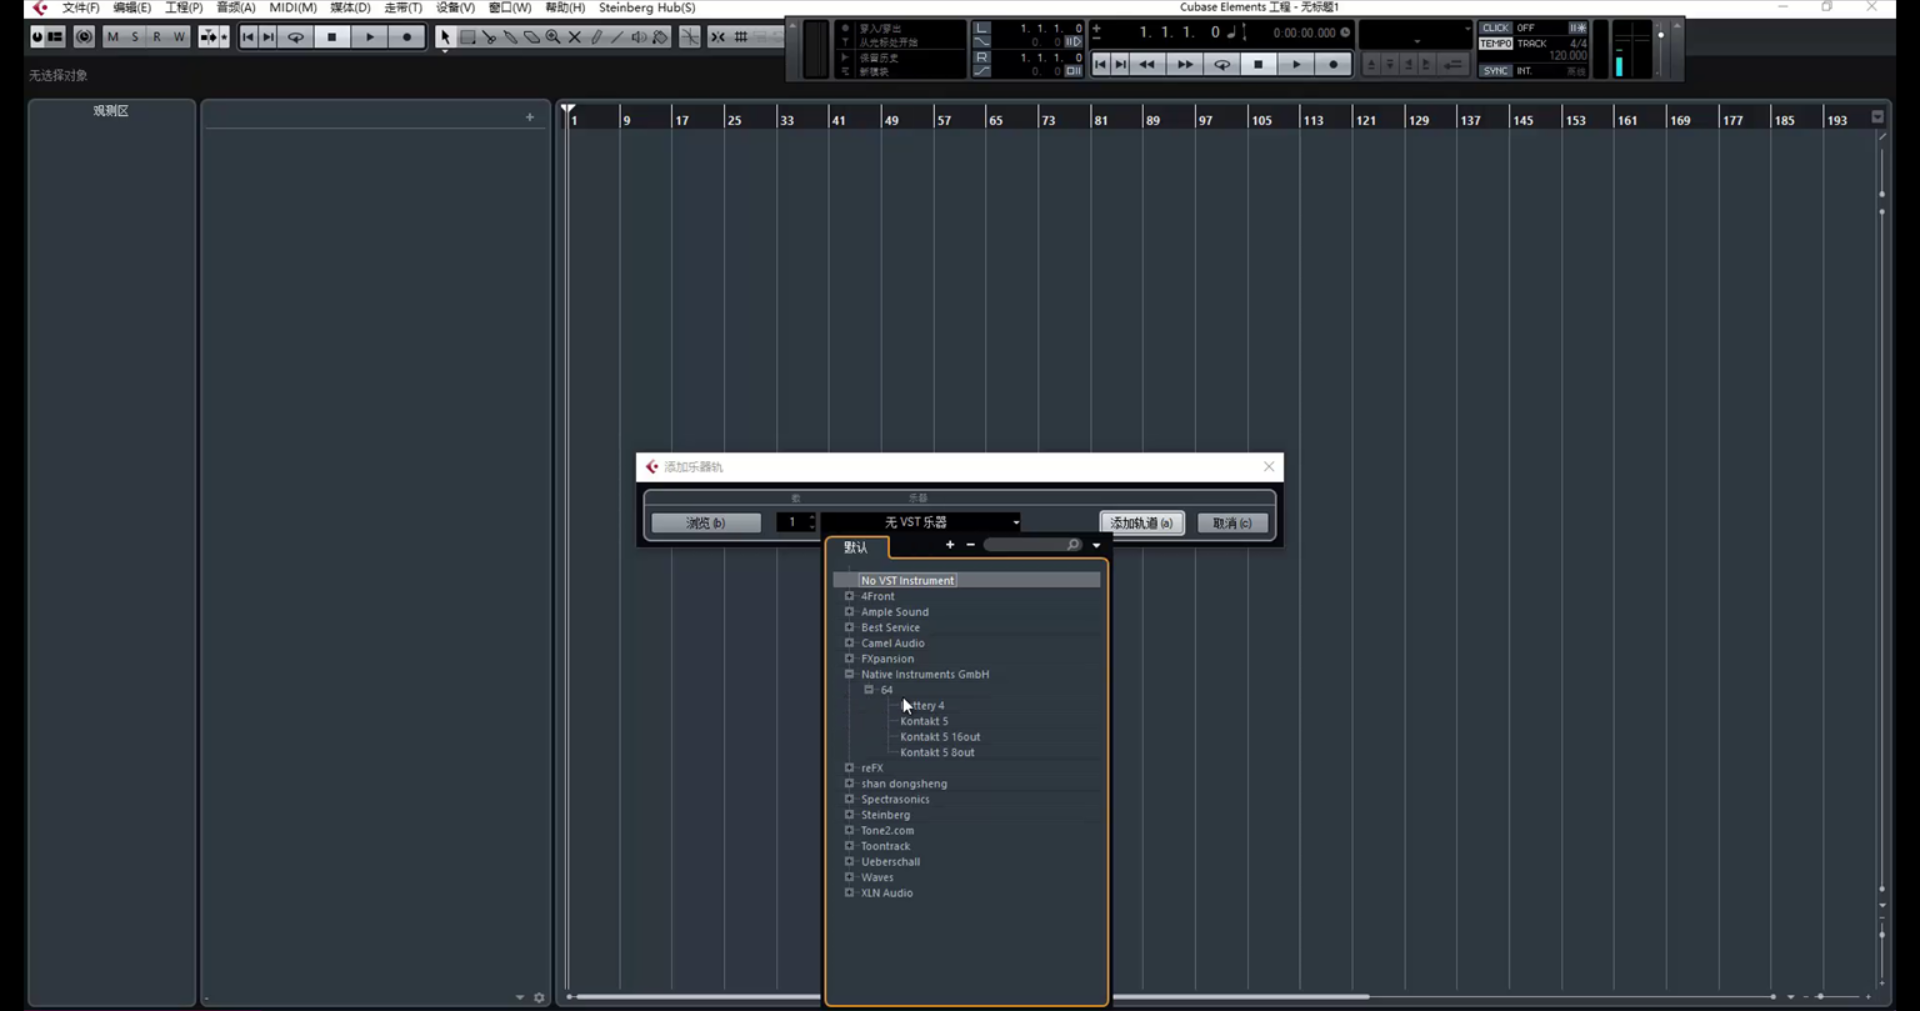Image resolution: width=1920 pixels, height=1011 pixels.
Task: Select the 默认 tab in instrument browser
Action: tap(856, 547)
